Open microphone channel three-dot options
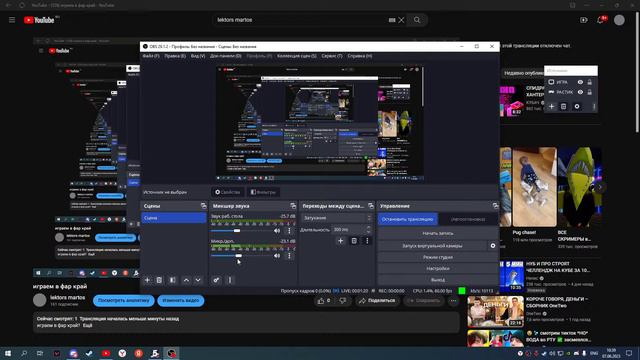This screenshot has height=360, width=640. pyautogui.click(x=289, y=256)
